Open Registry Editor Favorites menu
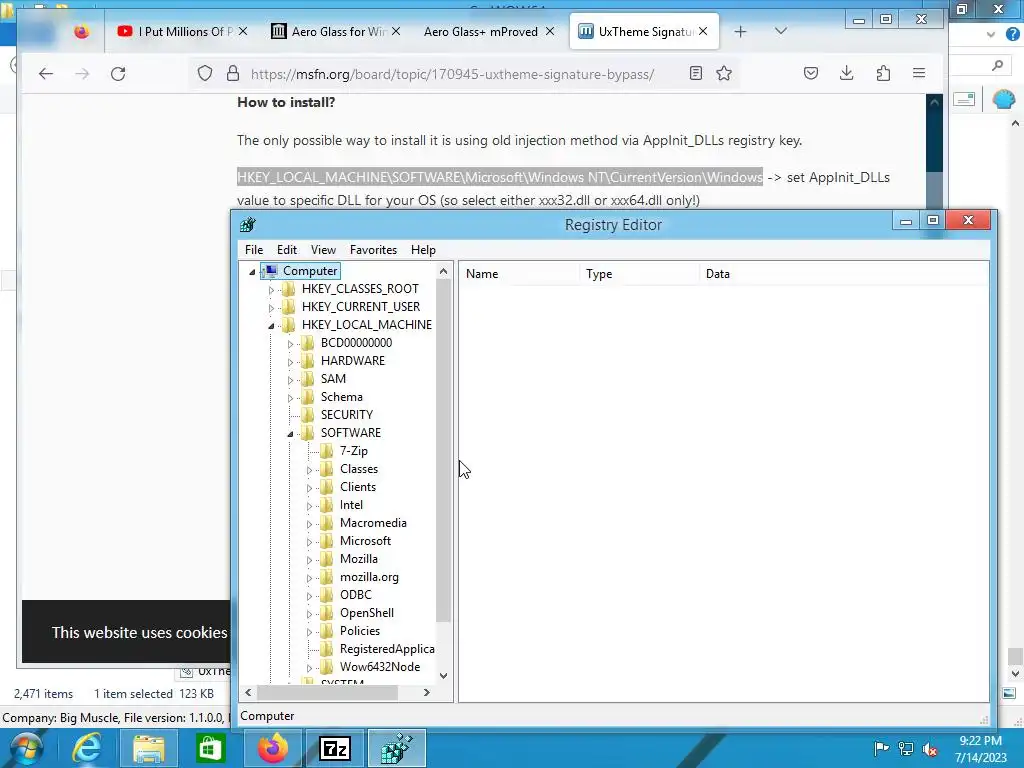1024x768 pixels. coord(374,250)
